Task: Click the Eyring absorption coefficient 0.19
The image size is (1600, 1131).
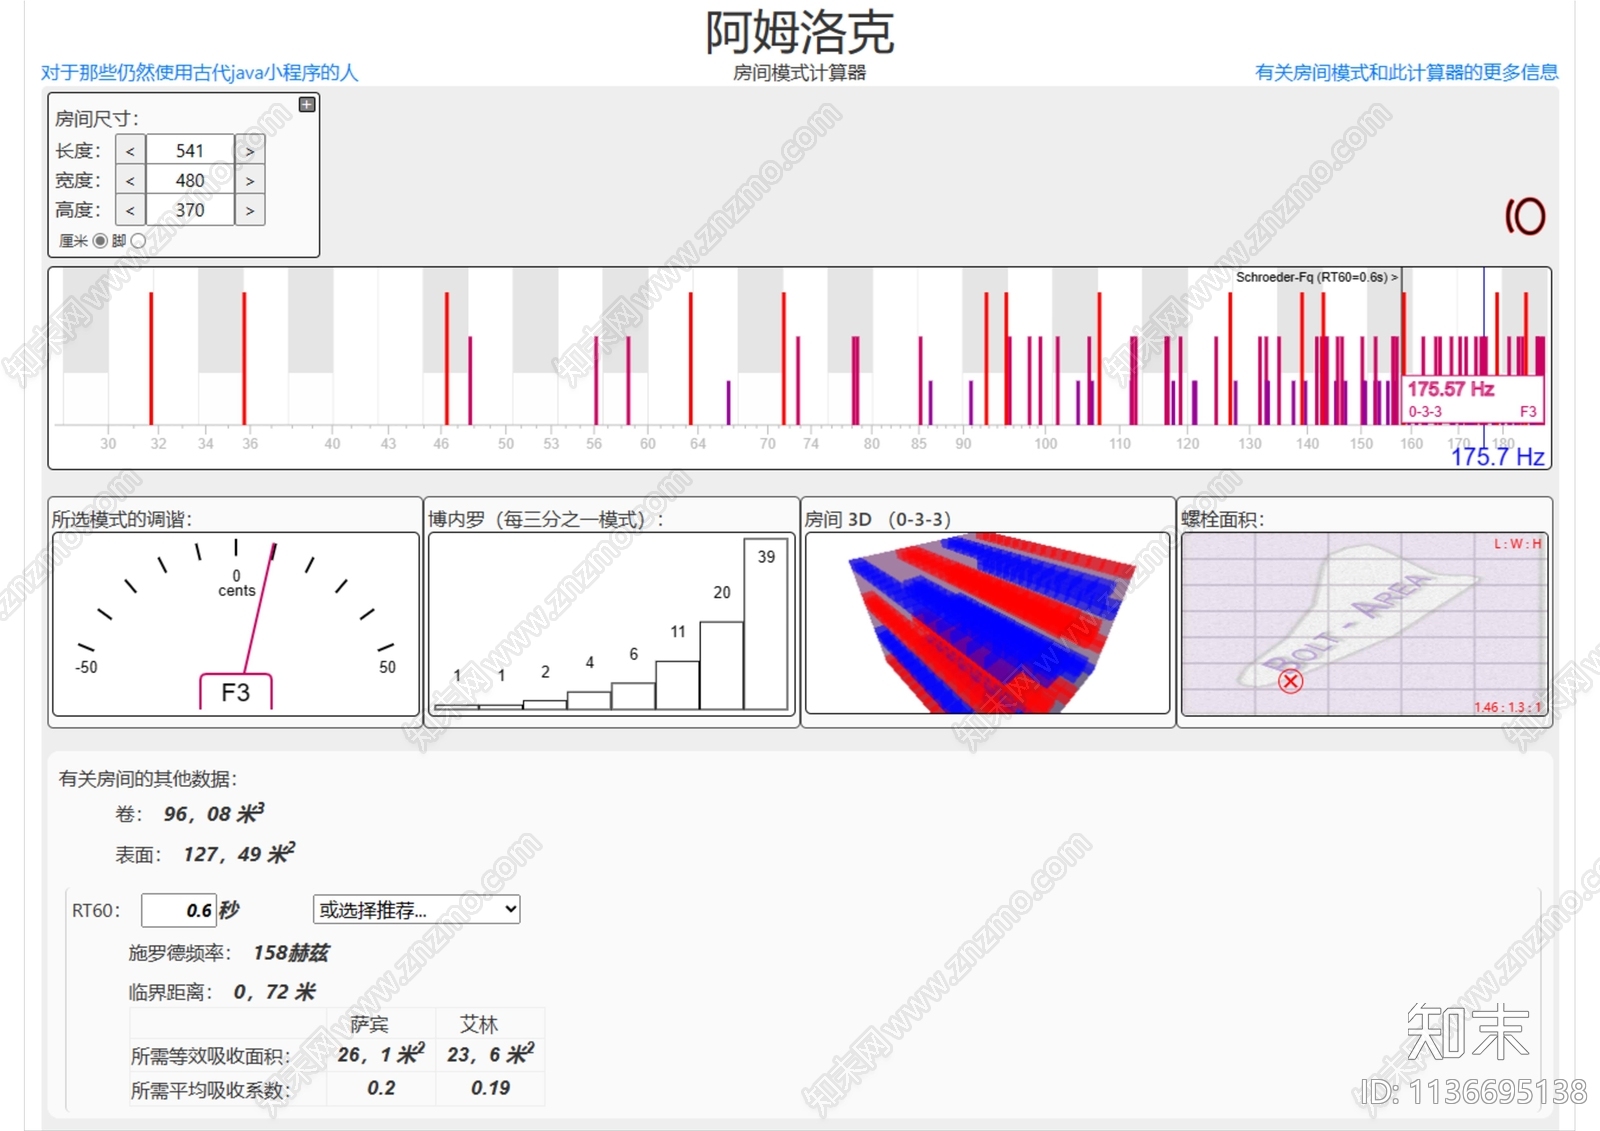Action: [490, 1088]
